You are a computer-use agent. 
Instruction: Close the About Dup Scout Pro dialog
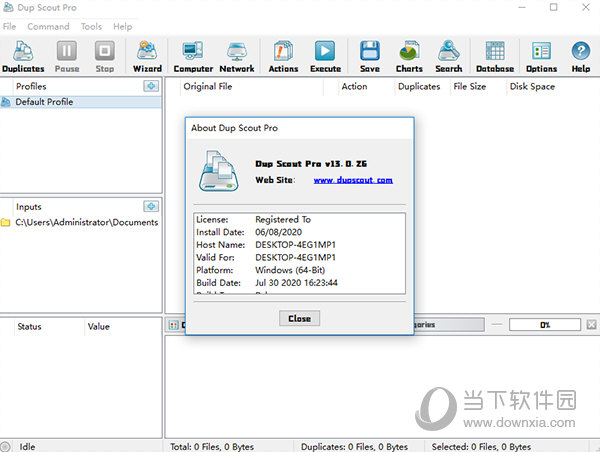299,318
